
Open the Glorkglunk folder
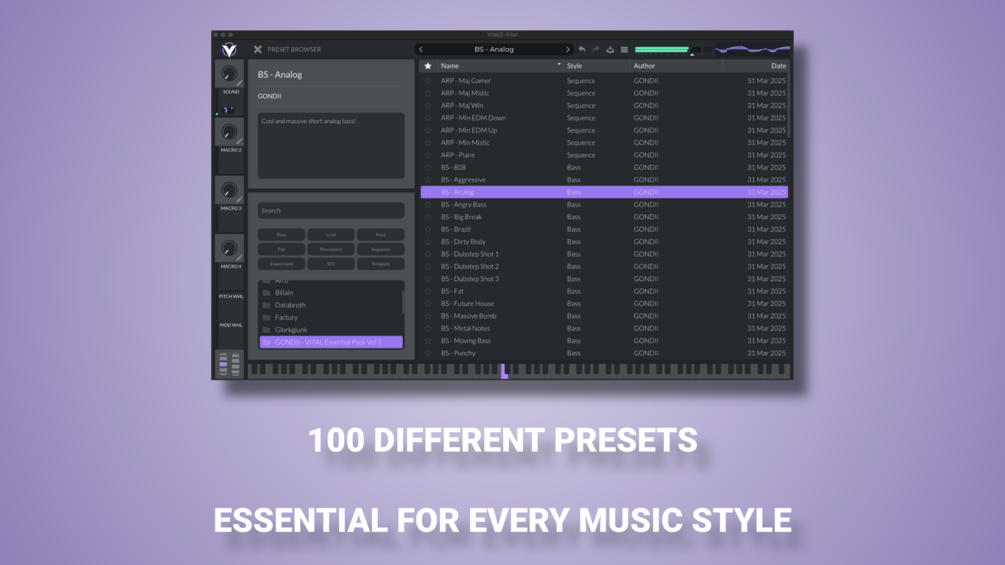[331, 330]
